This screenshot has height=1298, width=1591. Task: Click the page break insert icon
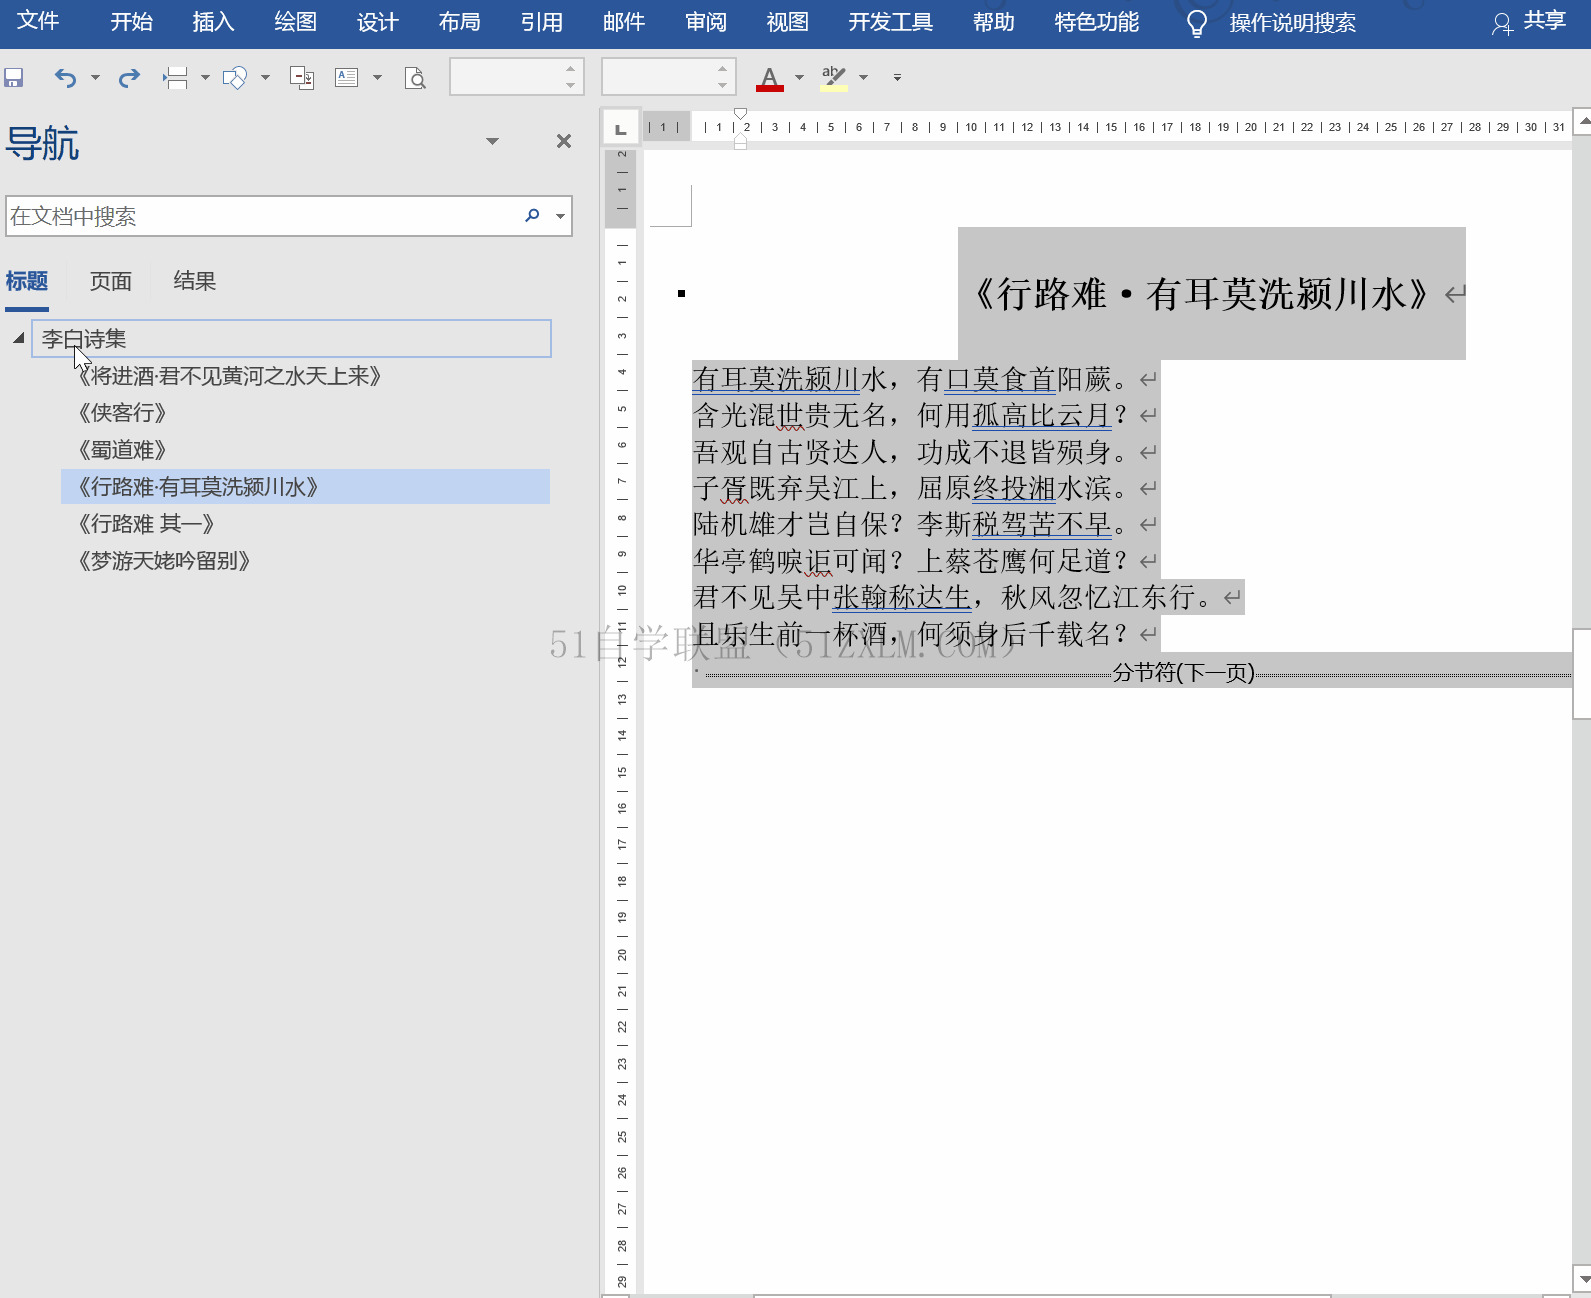(176, 78)
